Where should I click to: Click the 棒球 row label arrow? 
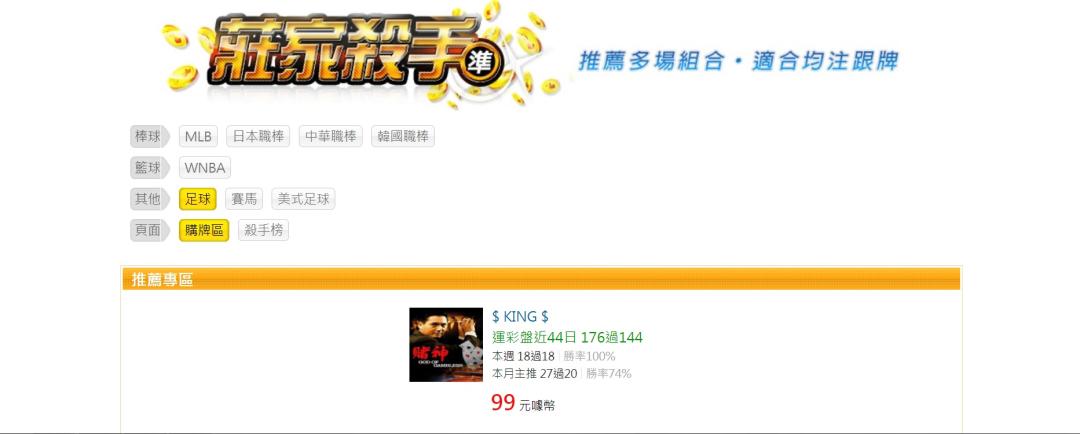pyautogui.click(x=149, y=136)
